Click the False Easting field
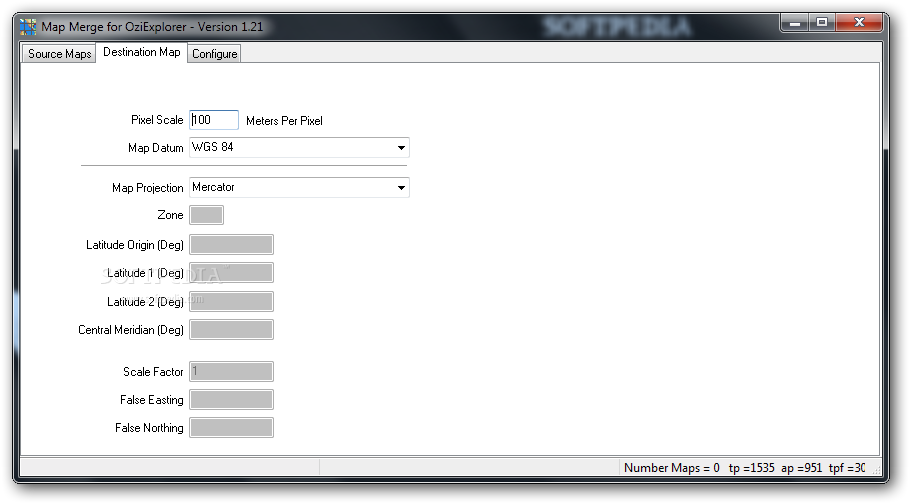910x504 pixels. [x=232, y=399]
